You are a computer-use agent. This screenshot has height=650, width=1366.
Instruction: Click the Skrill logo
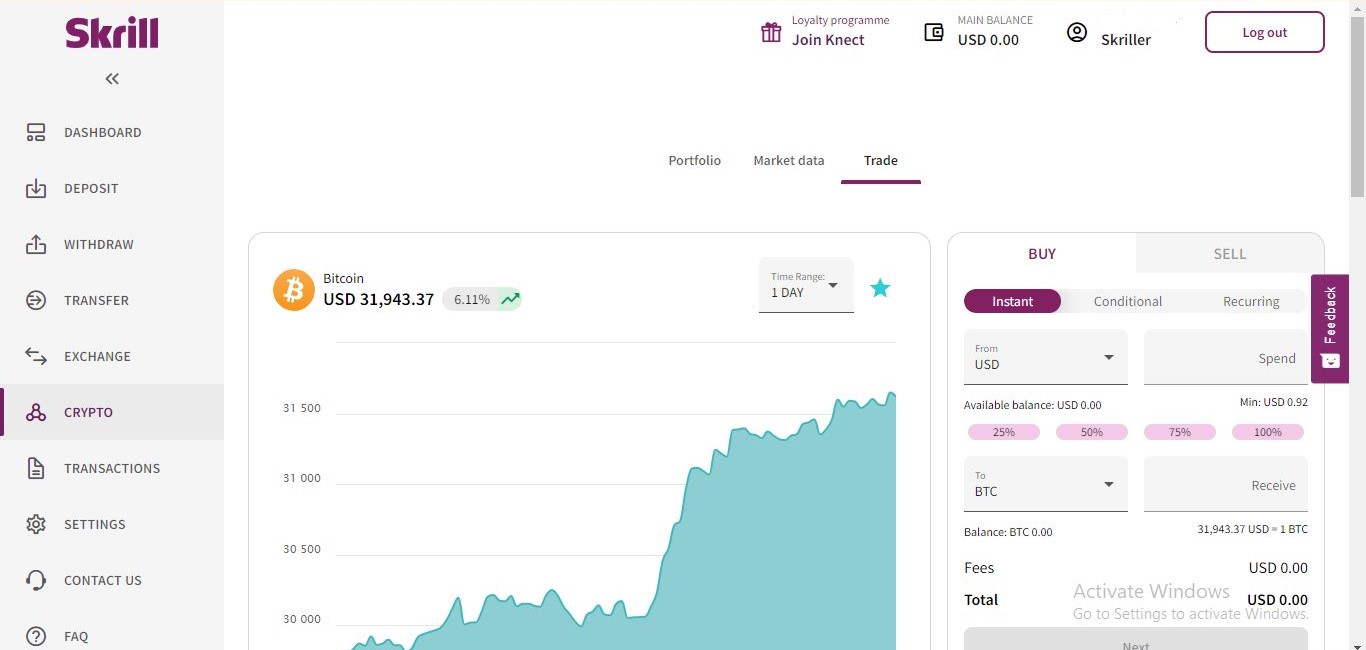pos(112,33)
